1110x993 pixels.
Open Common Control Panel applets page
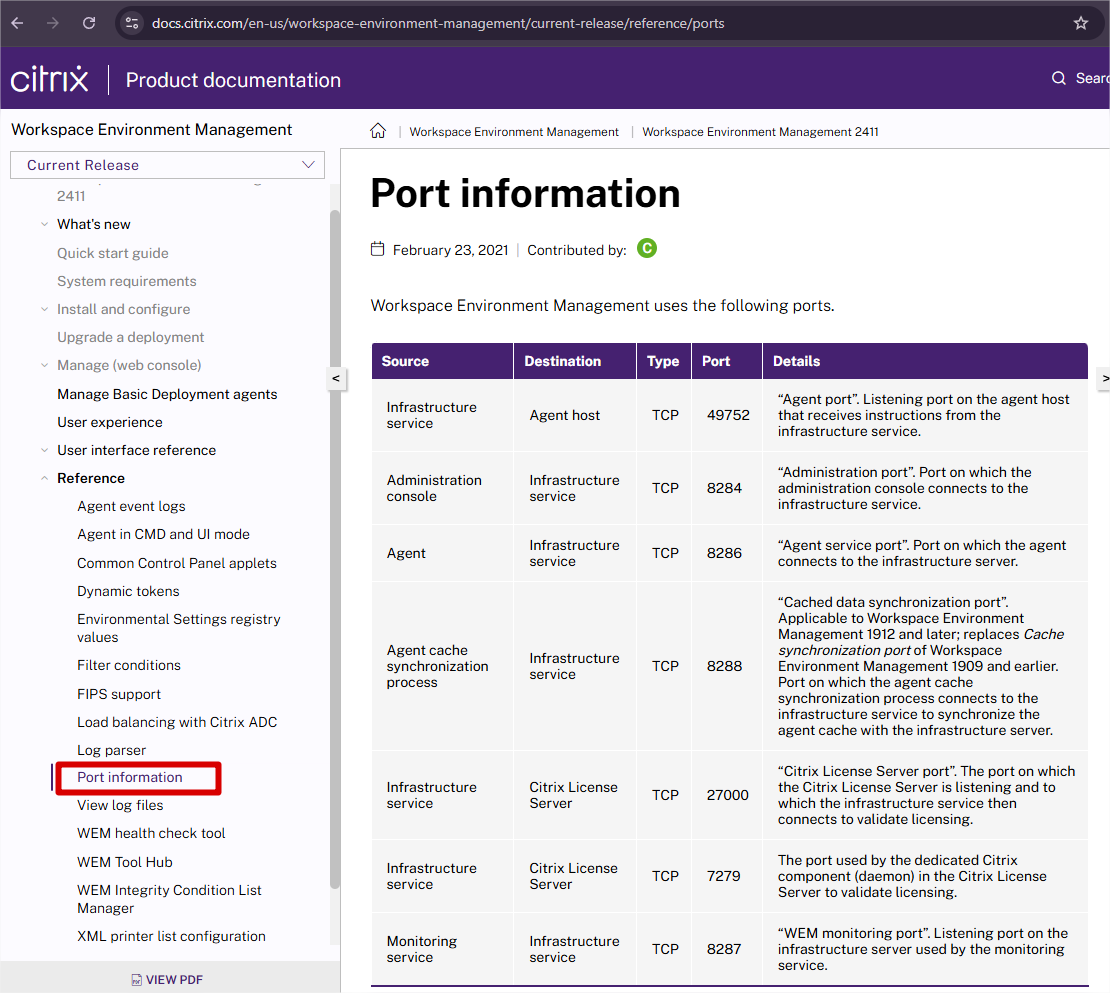pyautogui.click(x=177, y=563)
